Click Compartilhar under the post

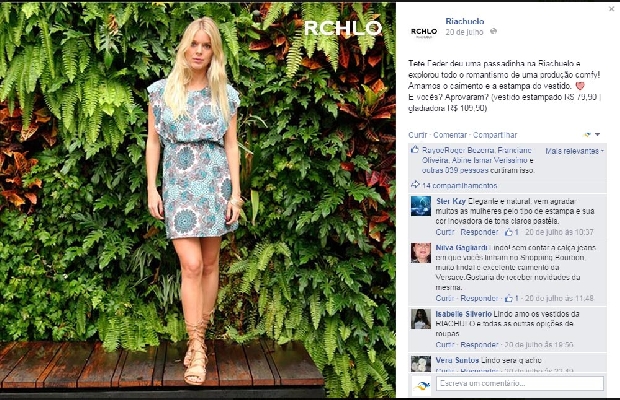point(495,135)
